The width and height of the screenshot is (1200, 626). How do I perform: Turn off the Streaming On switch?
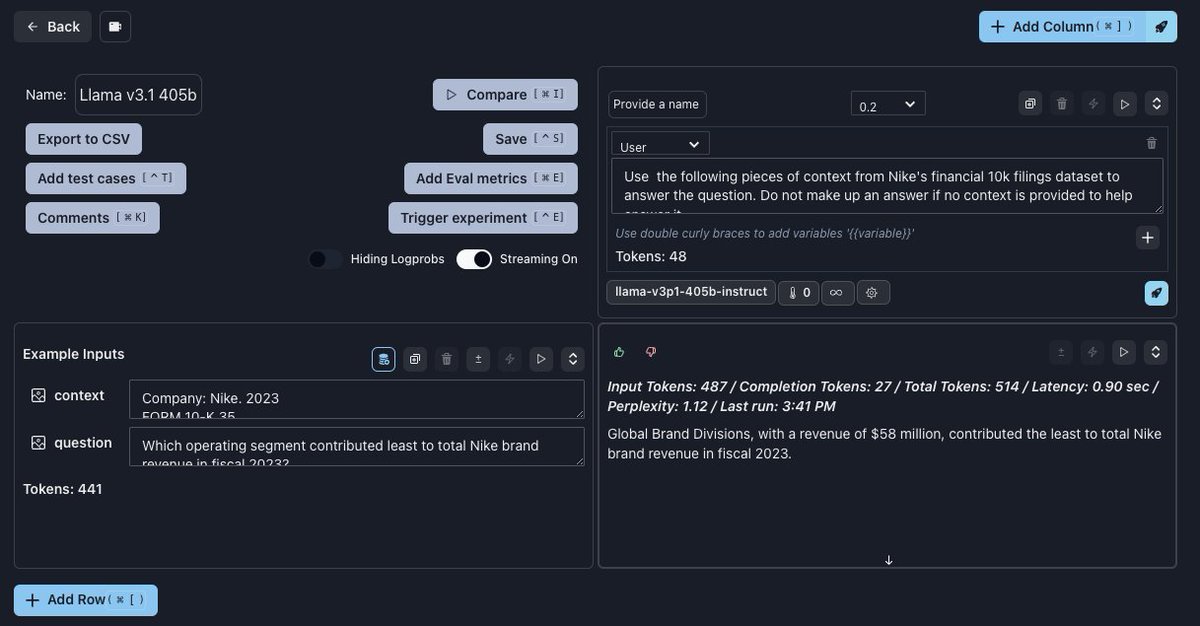(474, 259)
